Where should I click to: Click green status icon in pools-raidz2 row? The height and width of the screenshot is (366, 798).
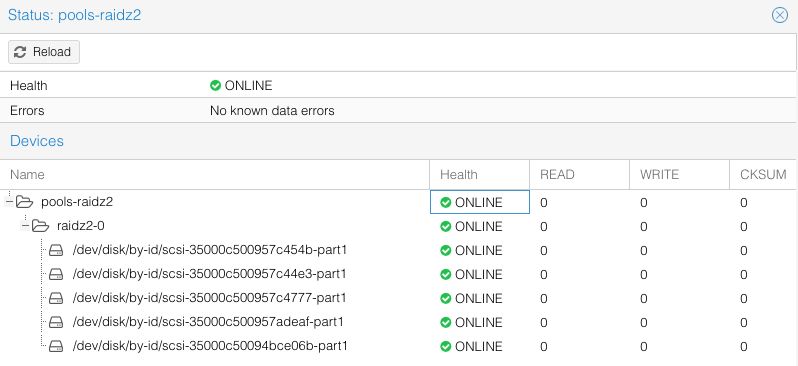click(446, 203)
